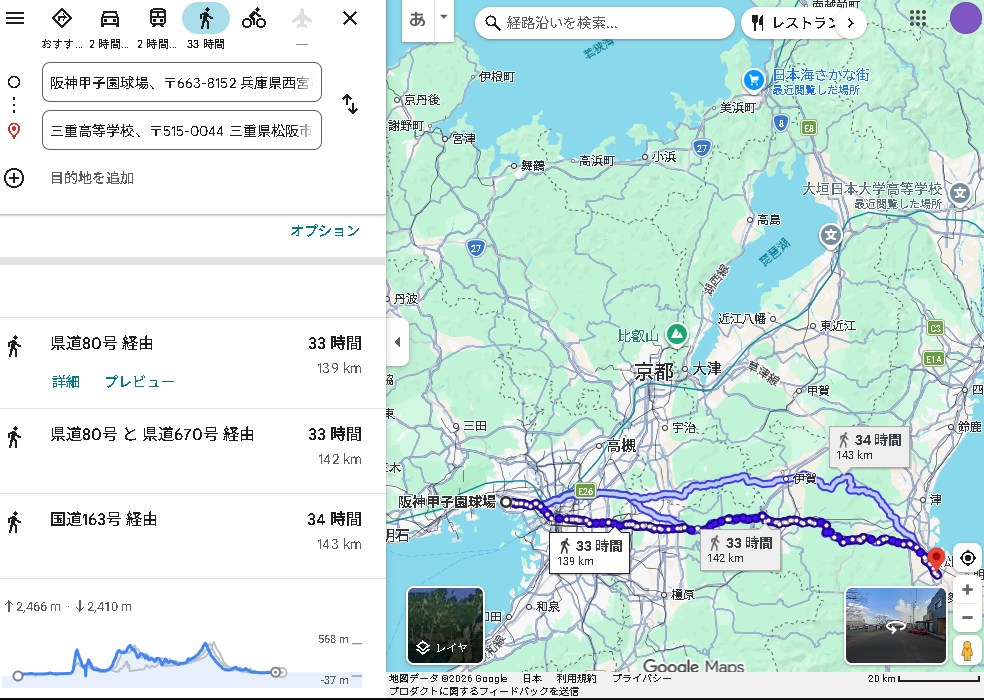Zoom in on the map
This screenshot has height=700, width=984.
click(x=967, y=590)
